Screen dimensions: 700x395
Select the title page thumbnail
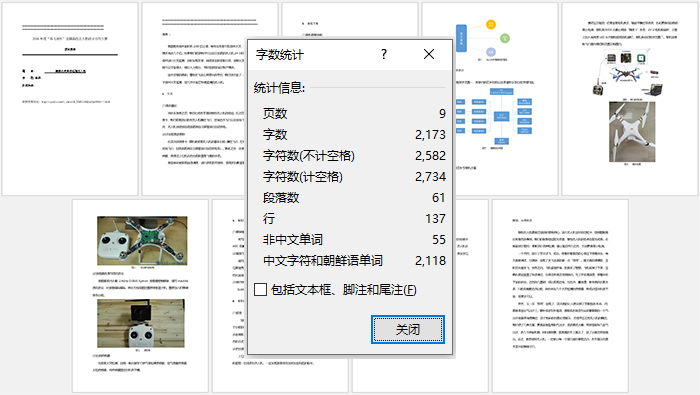coord(70,99)
